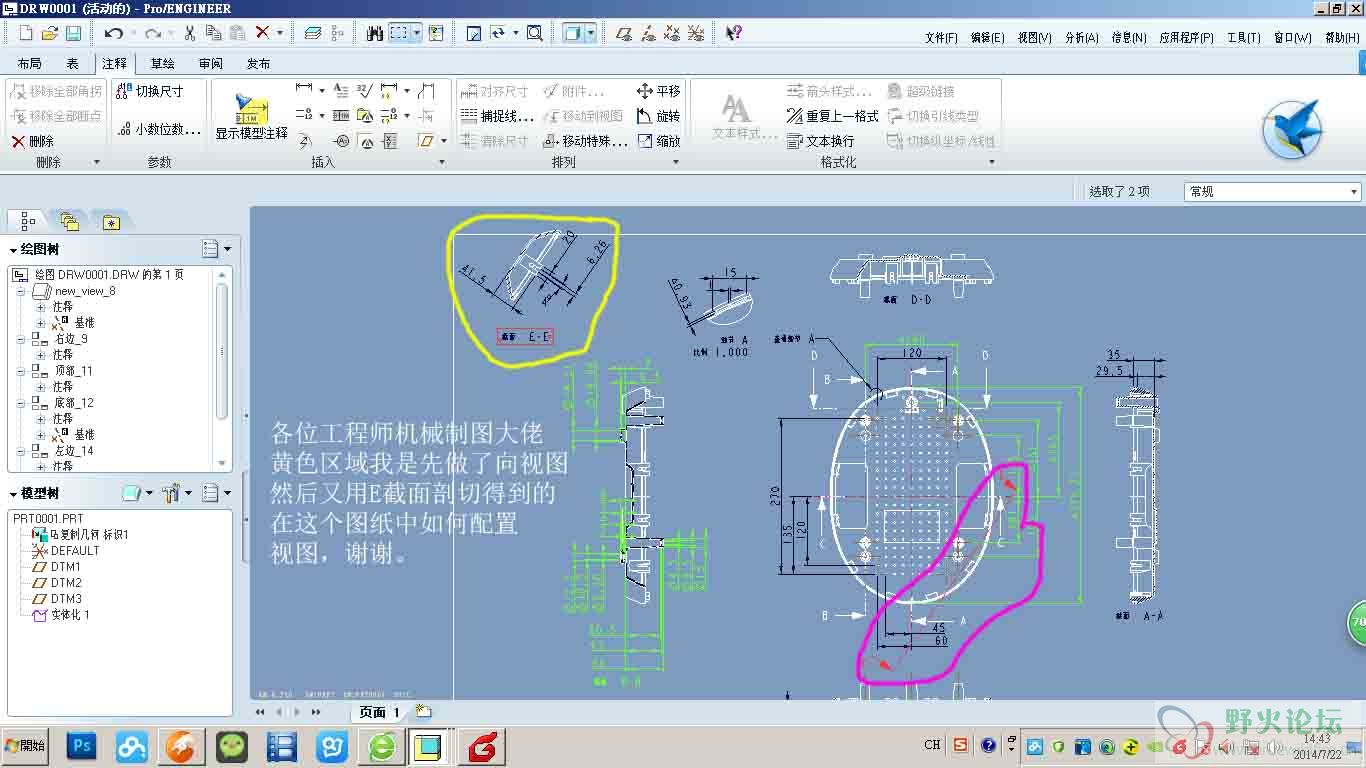The width and height of the screenshot is (1366, 768).
Task: Switch to the 发布 publish tab
Action: [258, 63]
